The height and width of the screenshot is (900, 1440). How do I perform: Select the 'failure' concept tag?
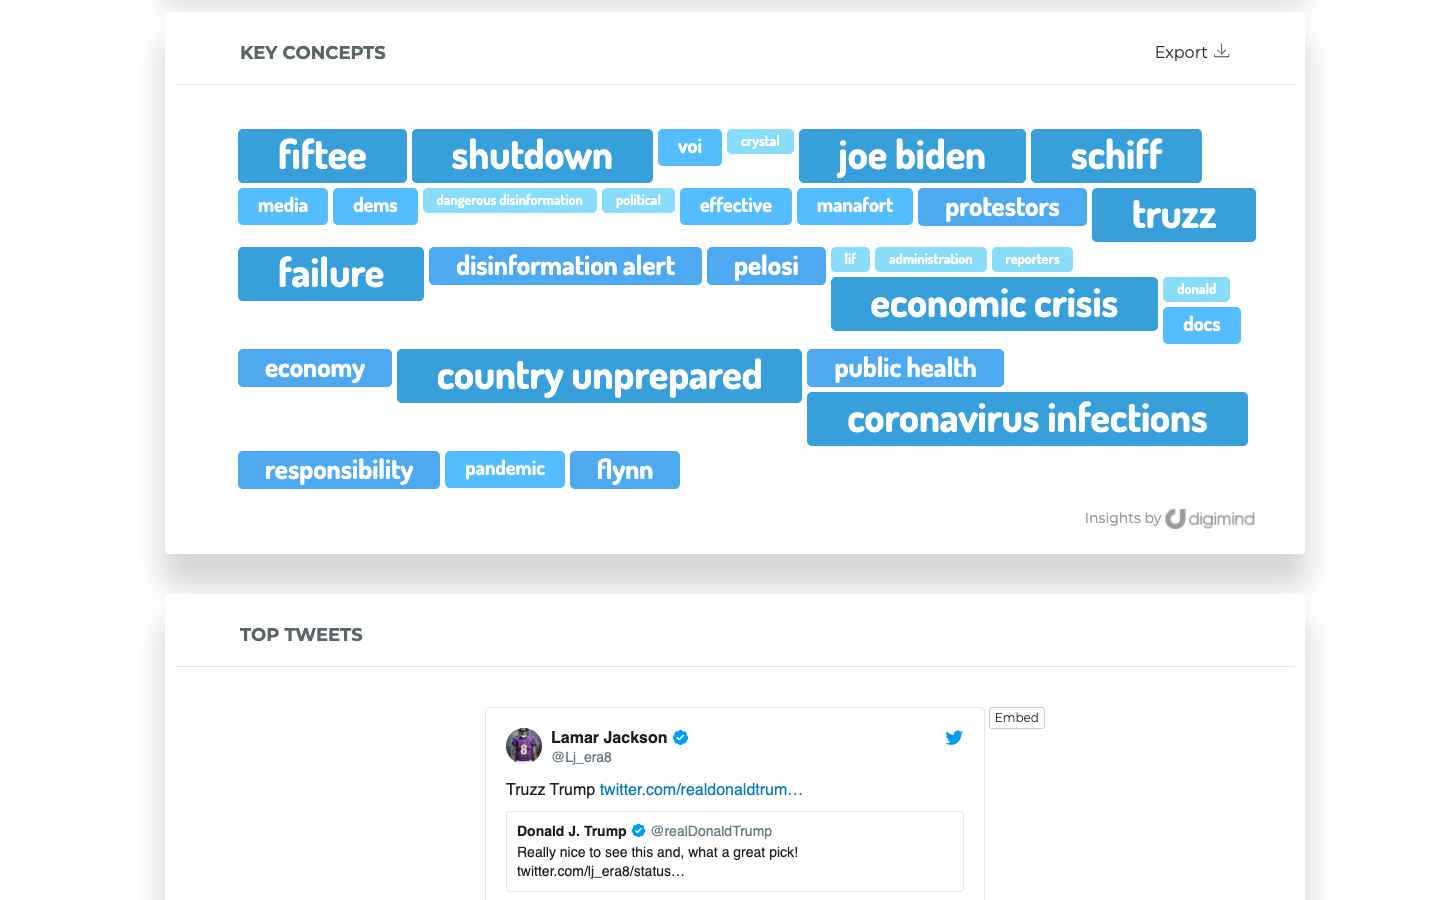pyautogui.click(x=330, y=273)
